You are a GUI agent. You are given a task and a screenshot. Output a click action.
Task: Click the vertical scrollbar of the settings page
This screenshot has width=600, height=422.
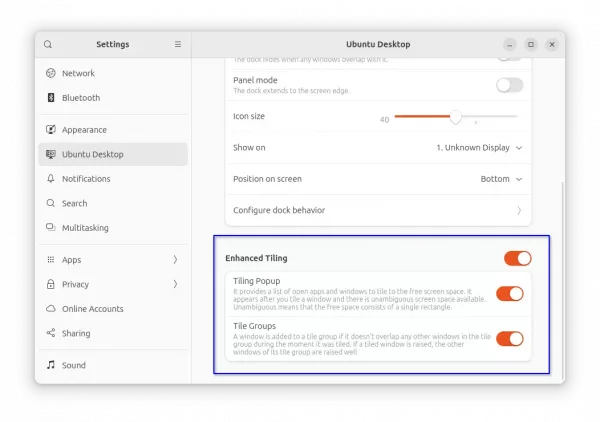tap(562, 281)
